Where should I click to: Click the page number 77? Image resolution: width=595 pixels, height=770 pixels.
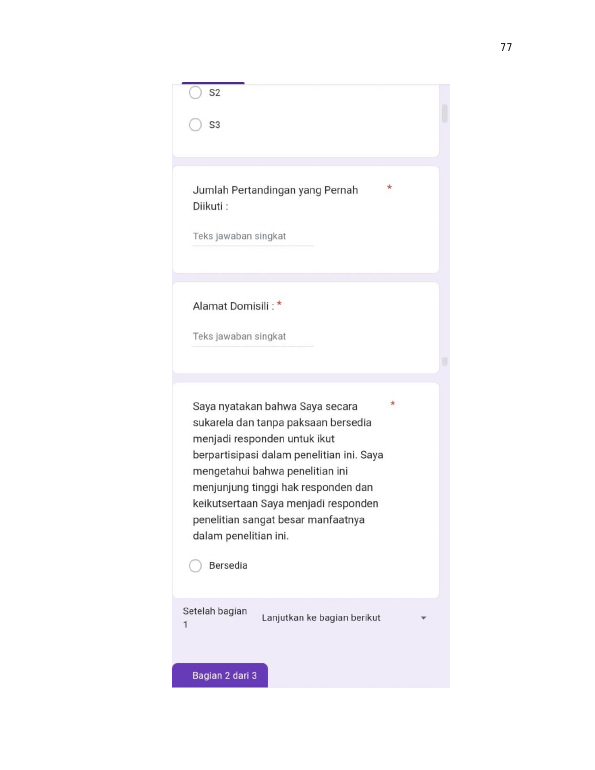click(506, 47)
